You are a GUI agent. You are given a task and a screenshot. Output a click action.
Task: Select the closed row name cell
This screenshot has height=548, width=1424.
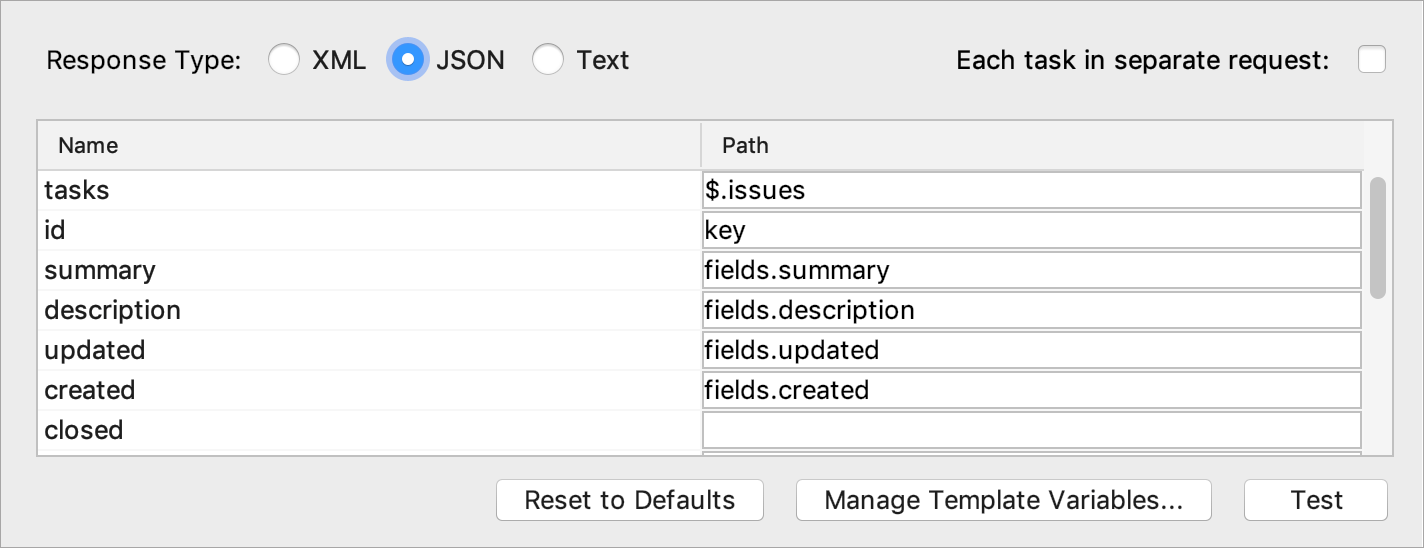pos(369,430)
